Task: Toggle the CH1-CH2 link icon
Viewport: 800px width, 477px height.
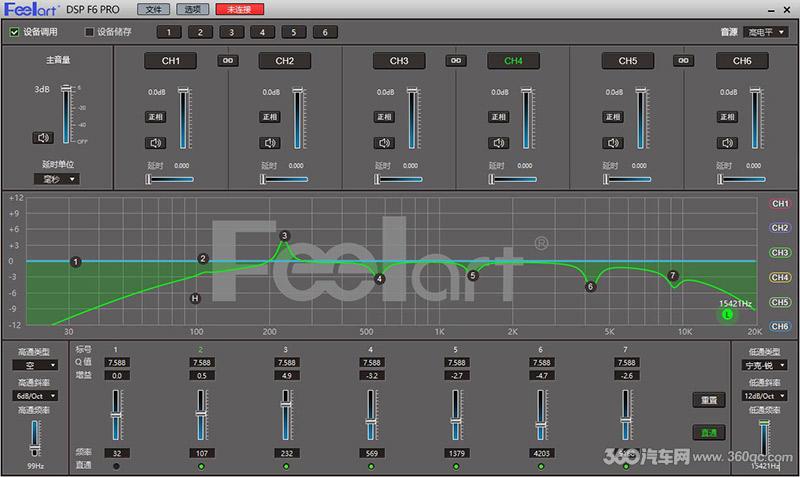Action: coord(228,61)
